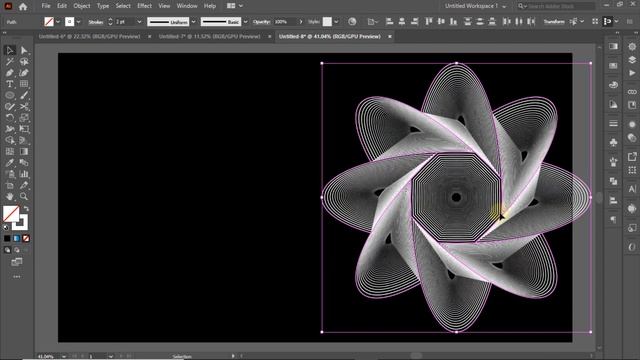Click the toolbar Fill color swatch
640x360 pixels.
click(11, 213)
